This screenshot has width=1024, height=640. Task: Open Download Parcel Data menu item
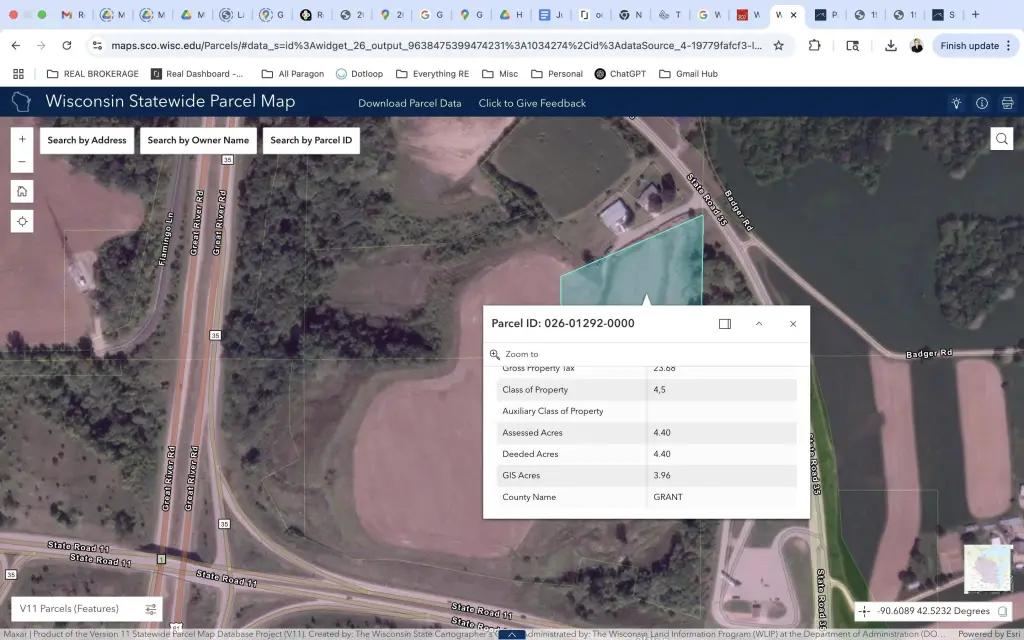[x=410, y=103]
